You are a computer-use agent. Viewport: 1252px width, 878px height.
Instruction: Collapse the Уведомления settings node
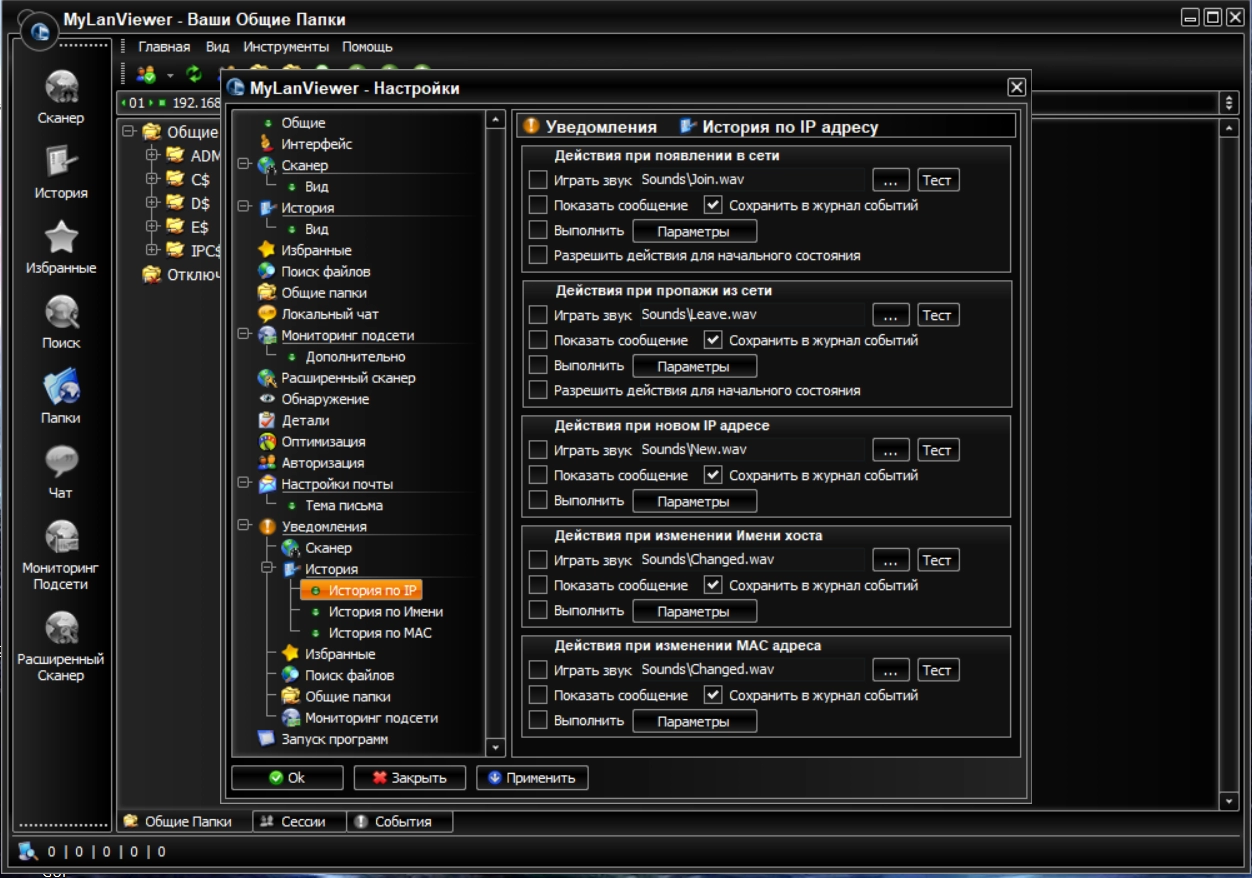(x=244, y=526)
